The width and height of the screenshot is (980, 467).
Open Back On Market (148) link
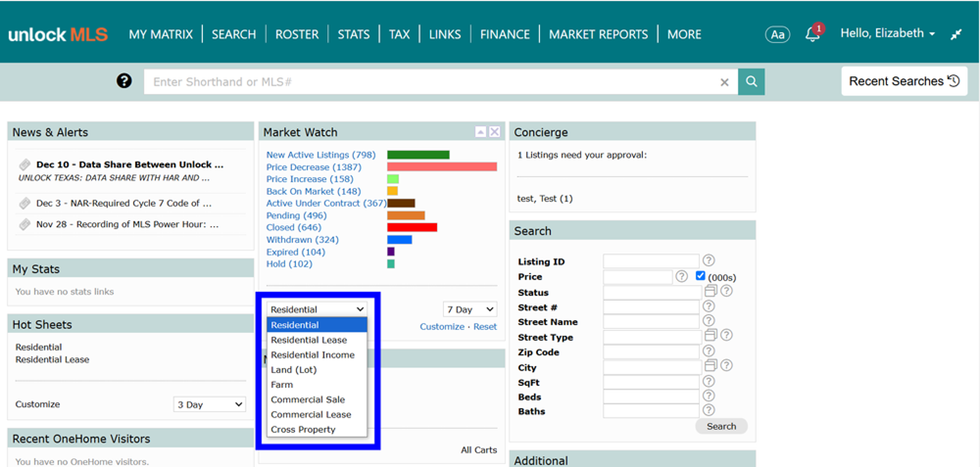click(313, 191)
